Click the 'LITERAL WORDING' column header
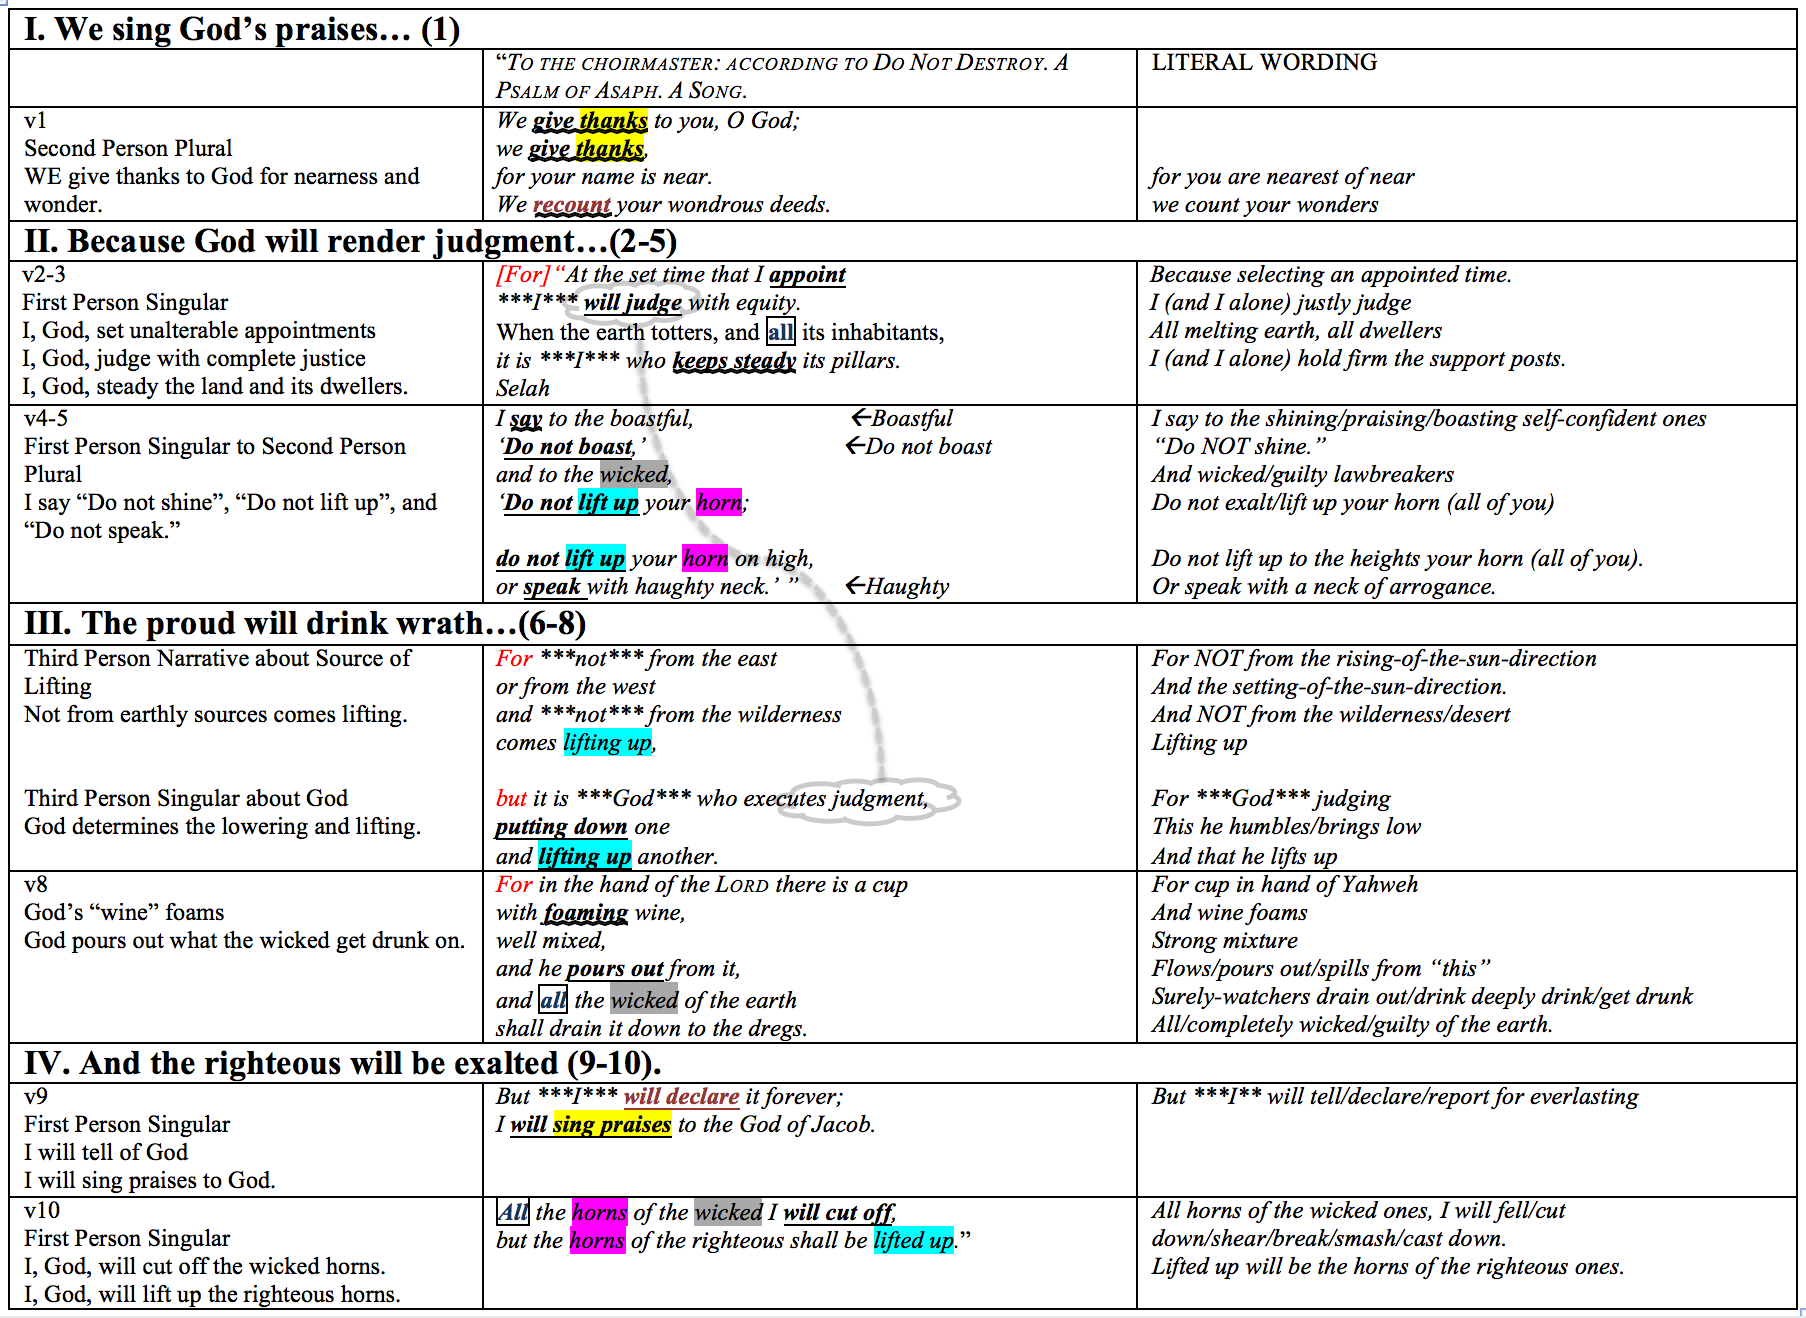The image size is (1806, 1318). pyautogui.click(x=1264, y=62)
